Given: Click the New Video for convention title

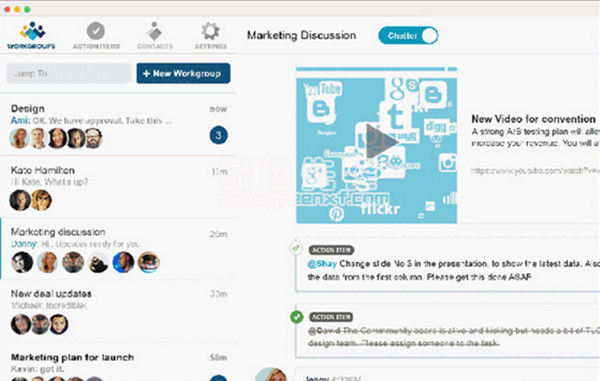Looking at the screenshot, I should click(533, 119).
